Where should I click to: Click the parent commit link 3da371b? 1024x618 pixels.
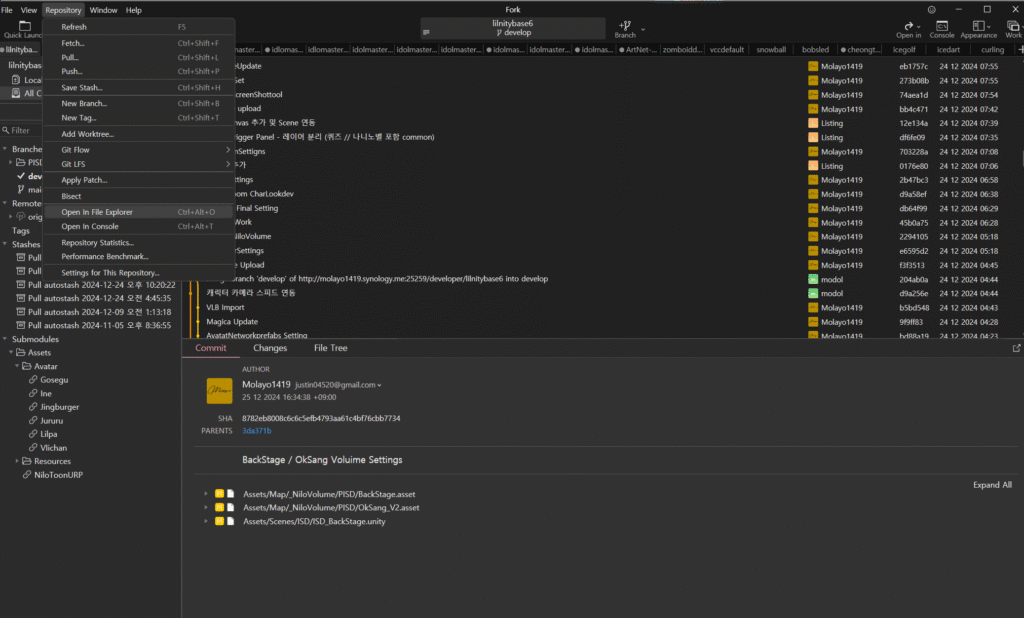click(256, 430)
